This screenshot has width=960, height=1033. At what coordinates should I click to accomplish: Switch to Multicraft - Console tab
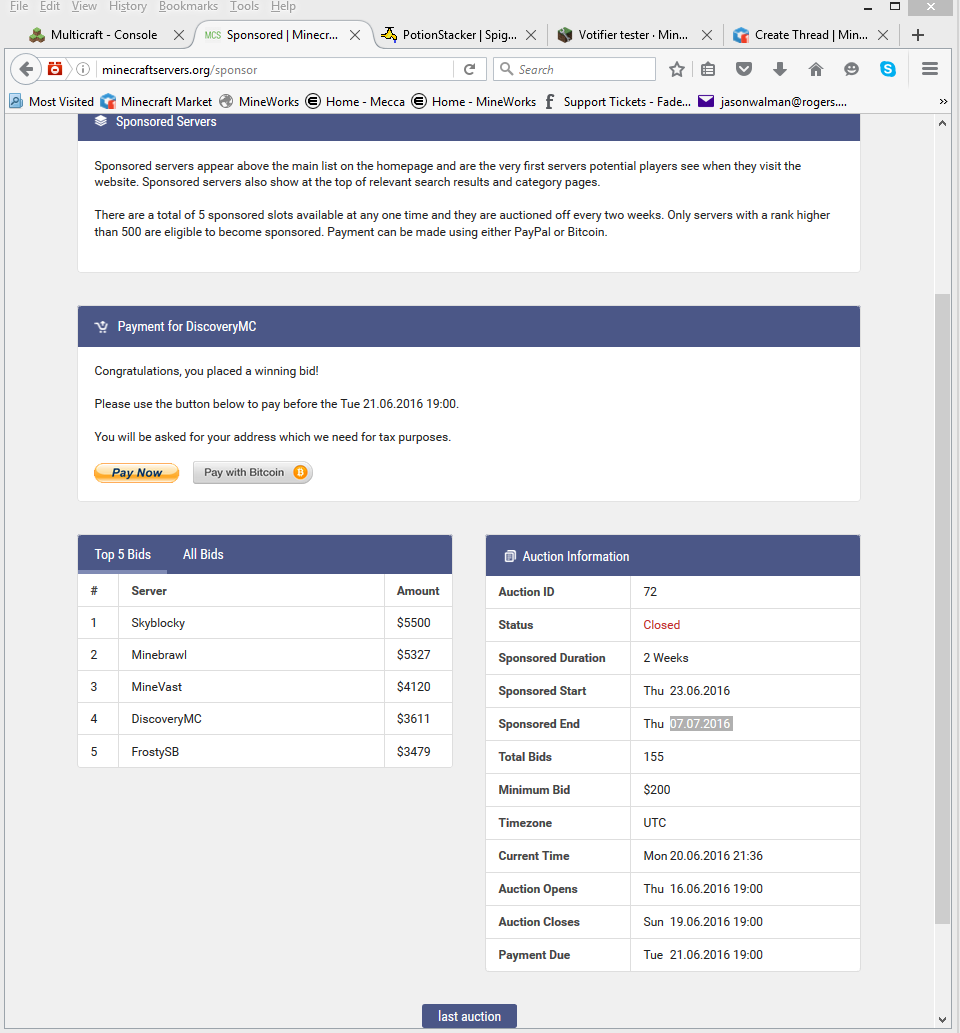tap(103, 35)
